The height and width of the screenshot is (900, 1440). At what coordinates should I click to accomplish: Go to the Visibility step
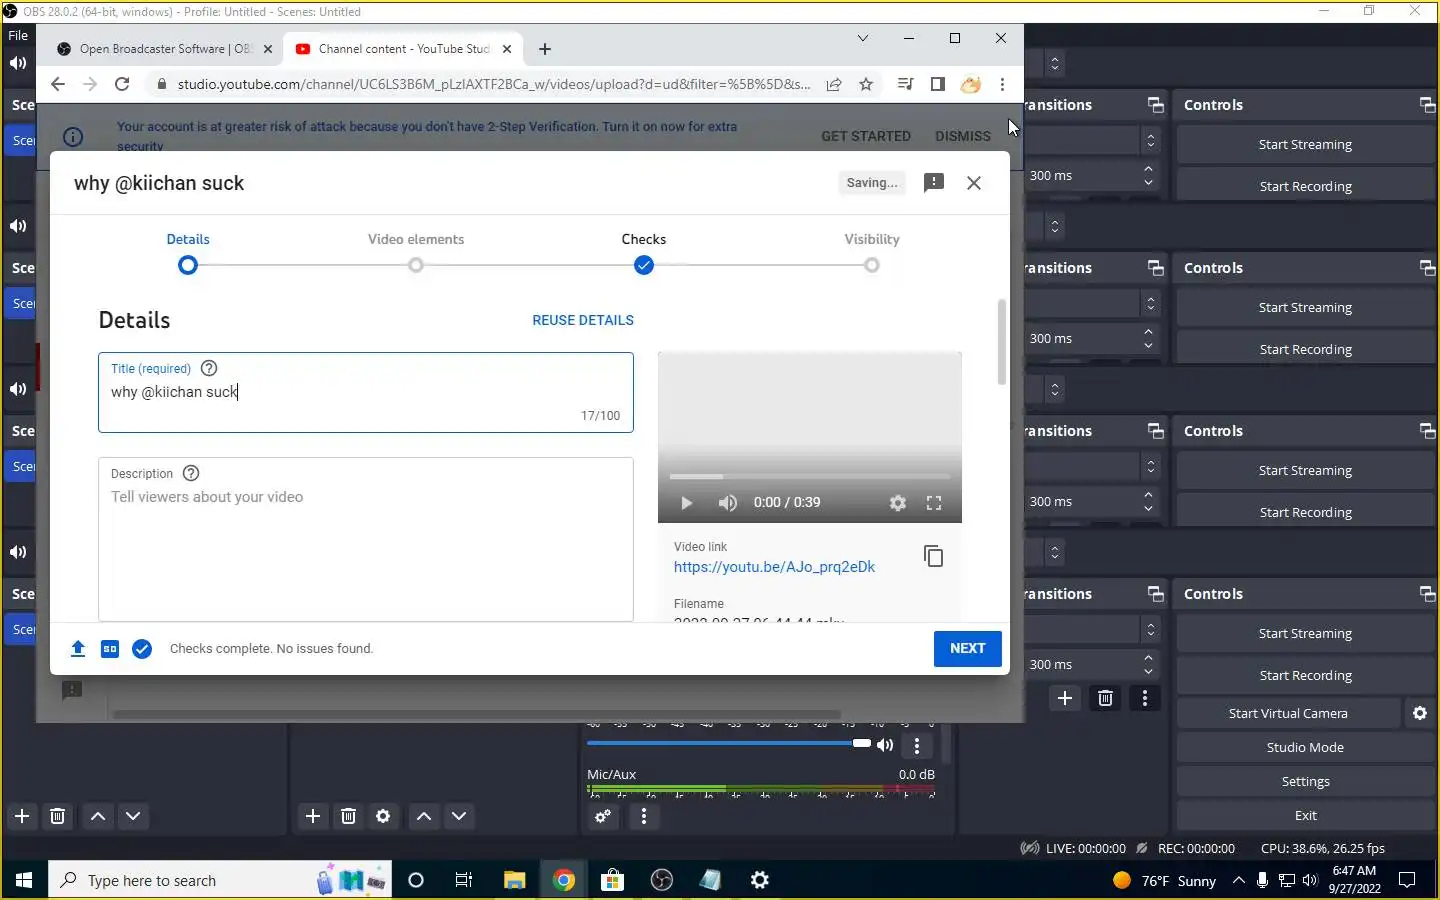pos(872,252)
